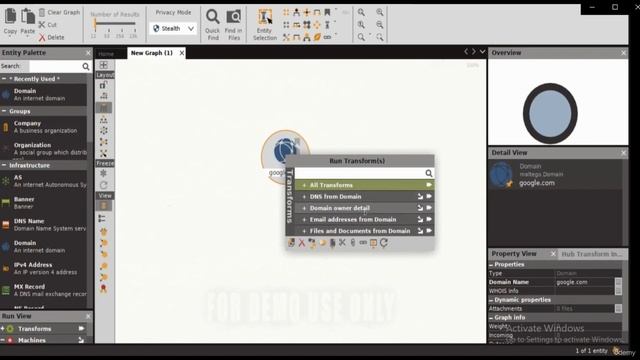The height and width of the screenshot is (360, 640).
Task: Click the Entity Palette search magnifier icon
Action: (86, 66)
